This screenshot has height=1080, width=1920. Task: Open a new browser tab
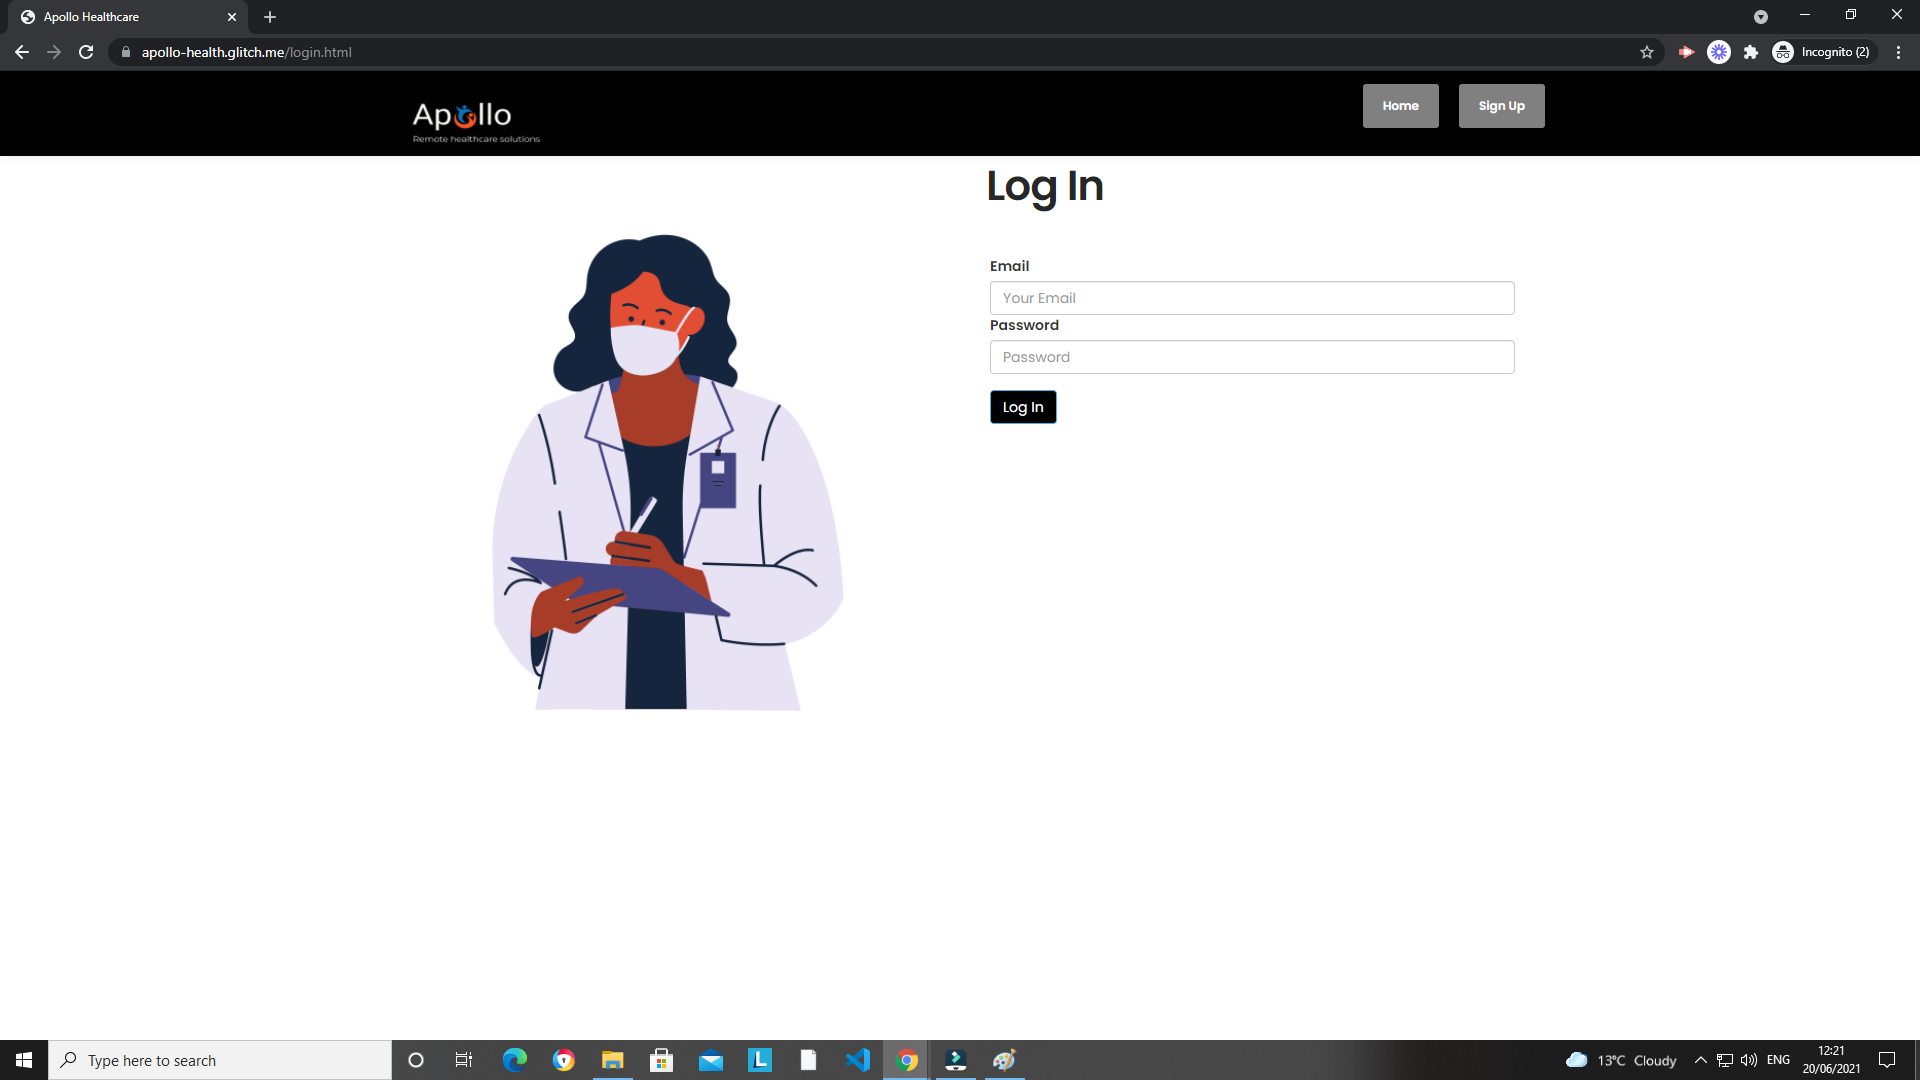click(270, 17)
